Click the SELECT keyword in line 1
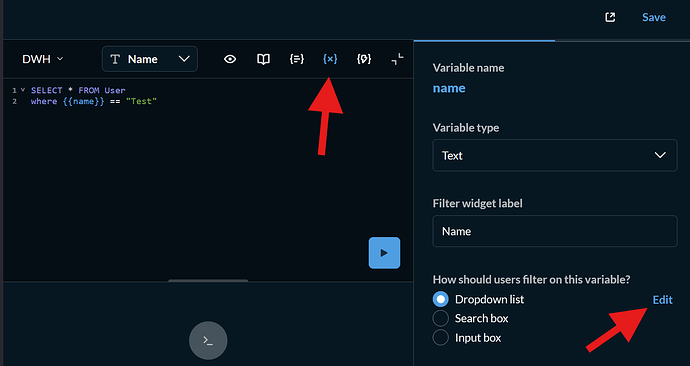This screenshot has height=366, width=690. click(47, 90)
